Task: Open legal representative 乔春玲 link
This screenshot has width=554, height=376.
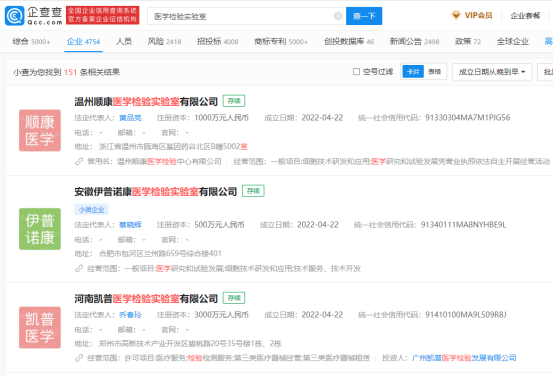Action: click(x=130, y=315)
